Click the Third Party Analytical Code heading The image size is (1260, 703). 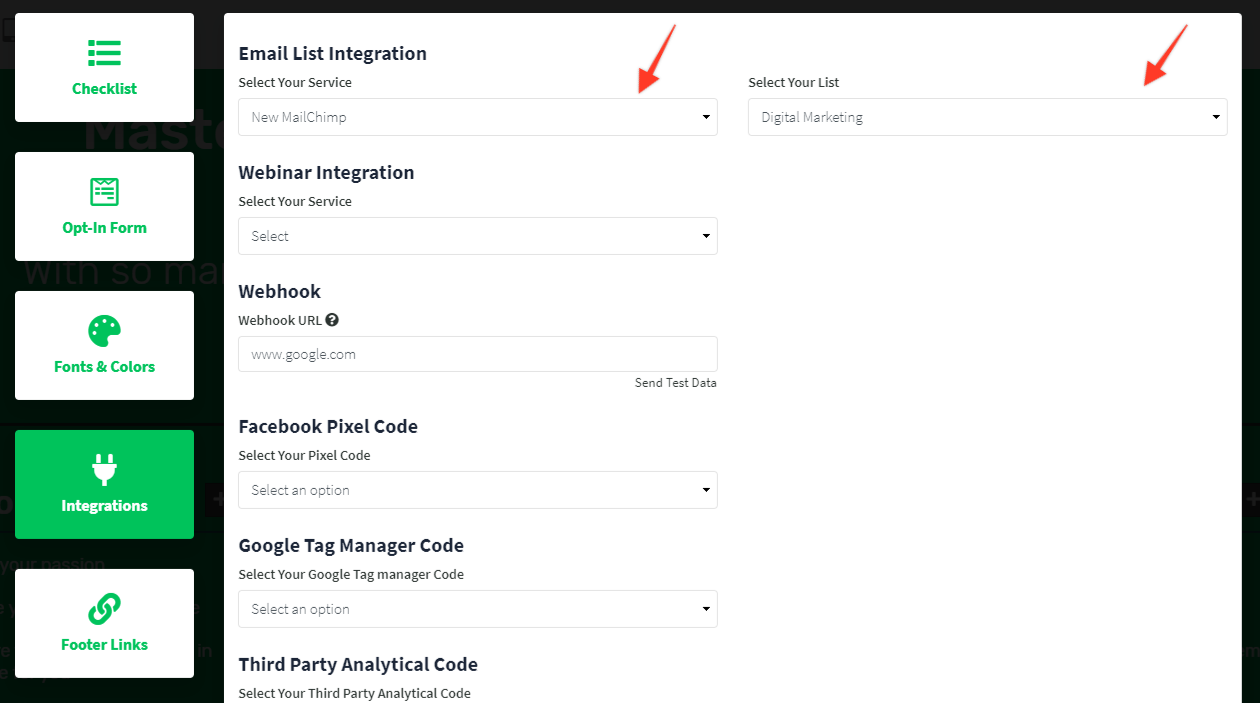point(358,665)
